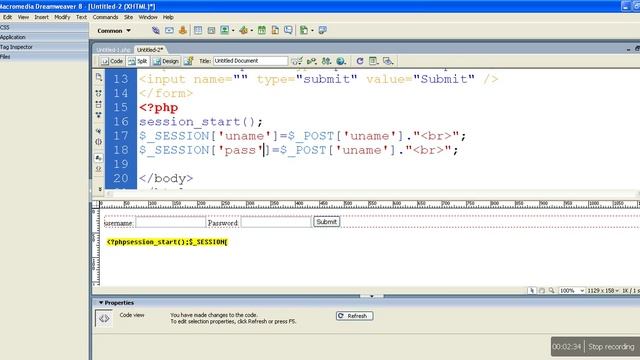
Task: Click Preview in Browser globe icon
Action: click(341, 61)
